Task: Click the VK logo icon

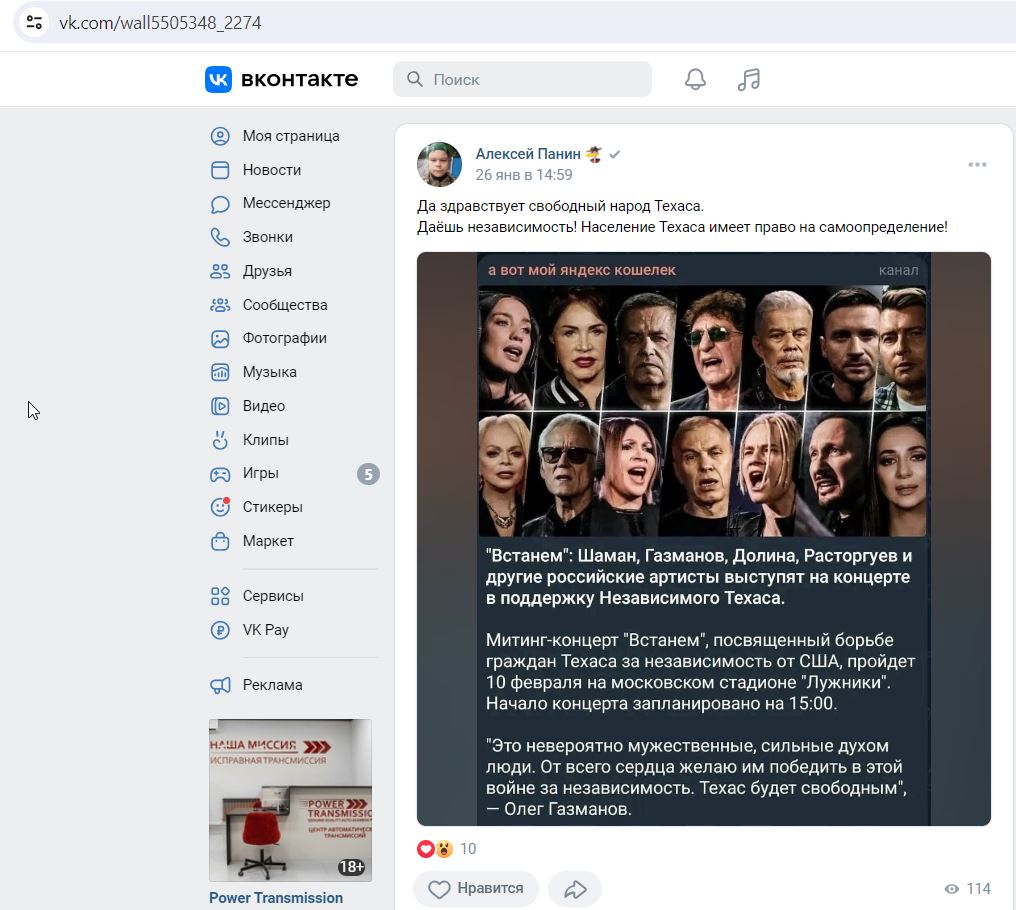Action: (x=218, y=80)
